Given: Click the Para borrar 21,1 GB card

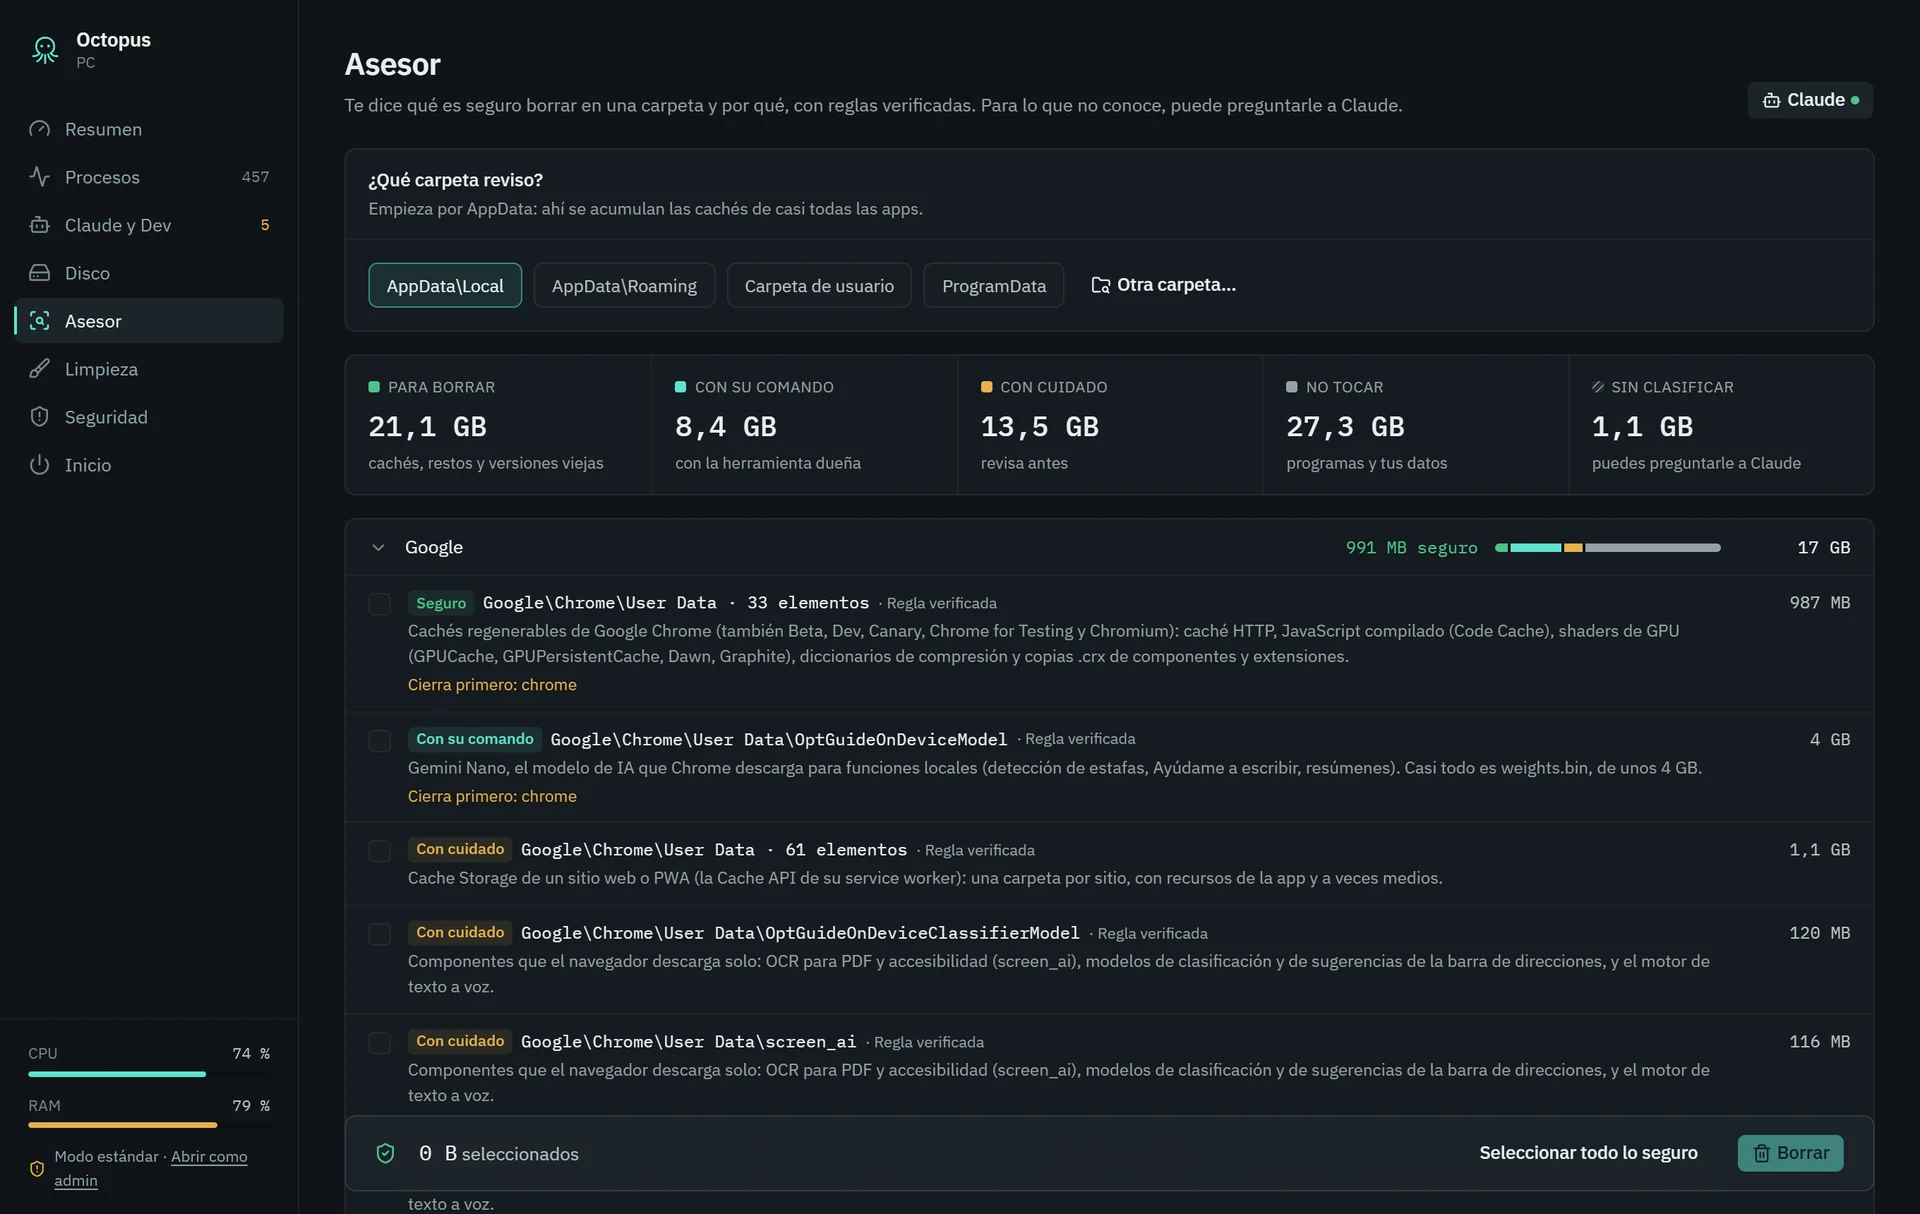Looking at the screenshot, I should point(498,425).
